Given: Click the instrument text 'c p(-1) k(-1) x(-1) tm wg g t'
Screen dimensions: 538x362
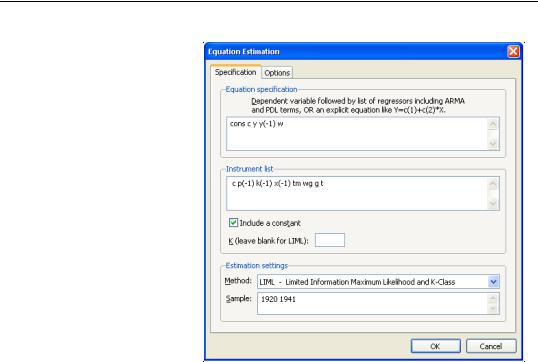Looking at the screenshot, I should point(277,184).
